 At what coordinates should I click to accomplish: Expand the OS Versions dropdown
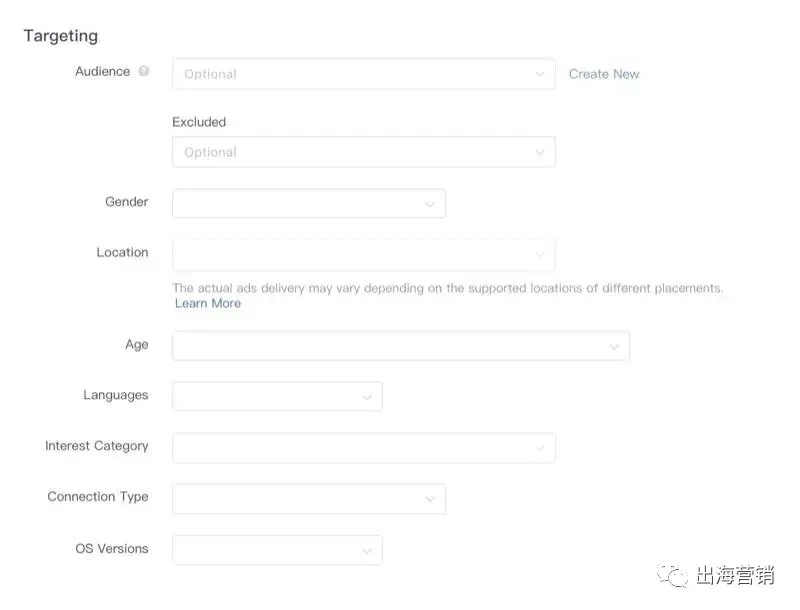tap(278, 550)
